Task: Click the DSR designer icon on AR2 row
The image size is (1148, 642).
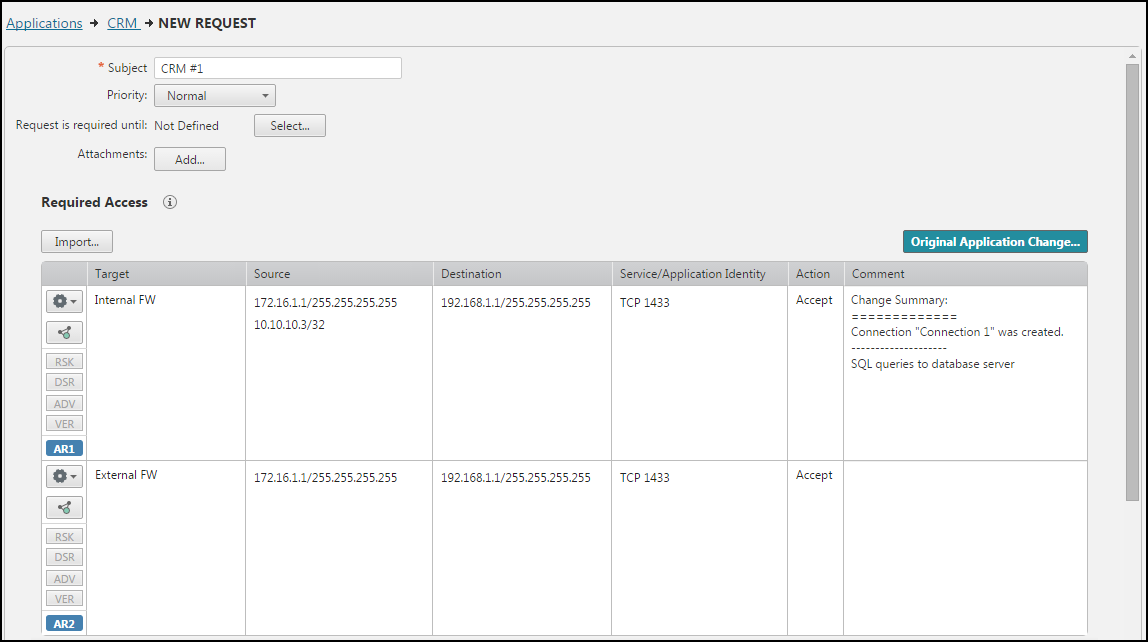Action: pyautogui.click(x=63, y=557)
